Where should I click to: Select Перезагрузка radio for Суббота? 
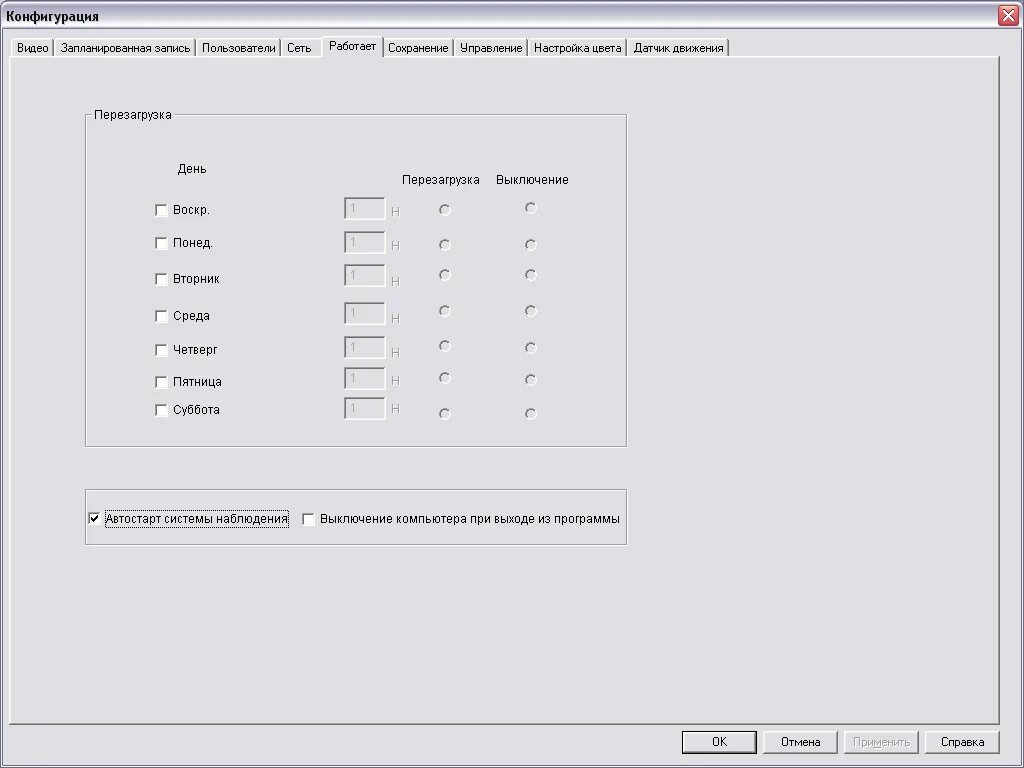coord(445,413)
